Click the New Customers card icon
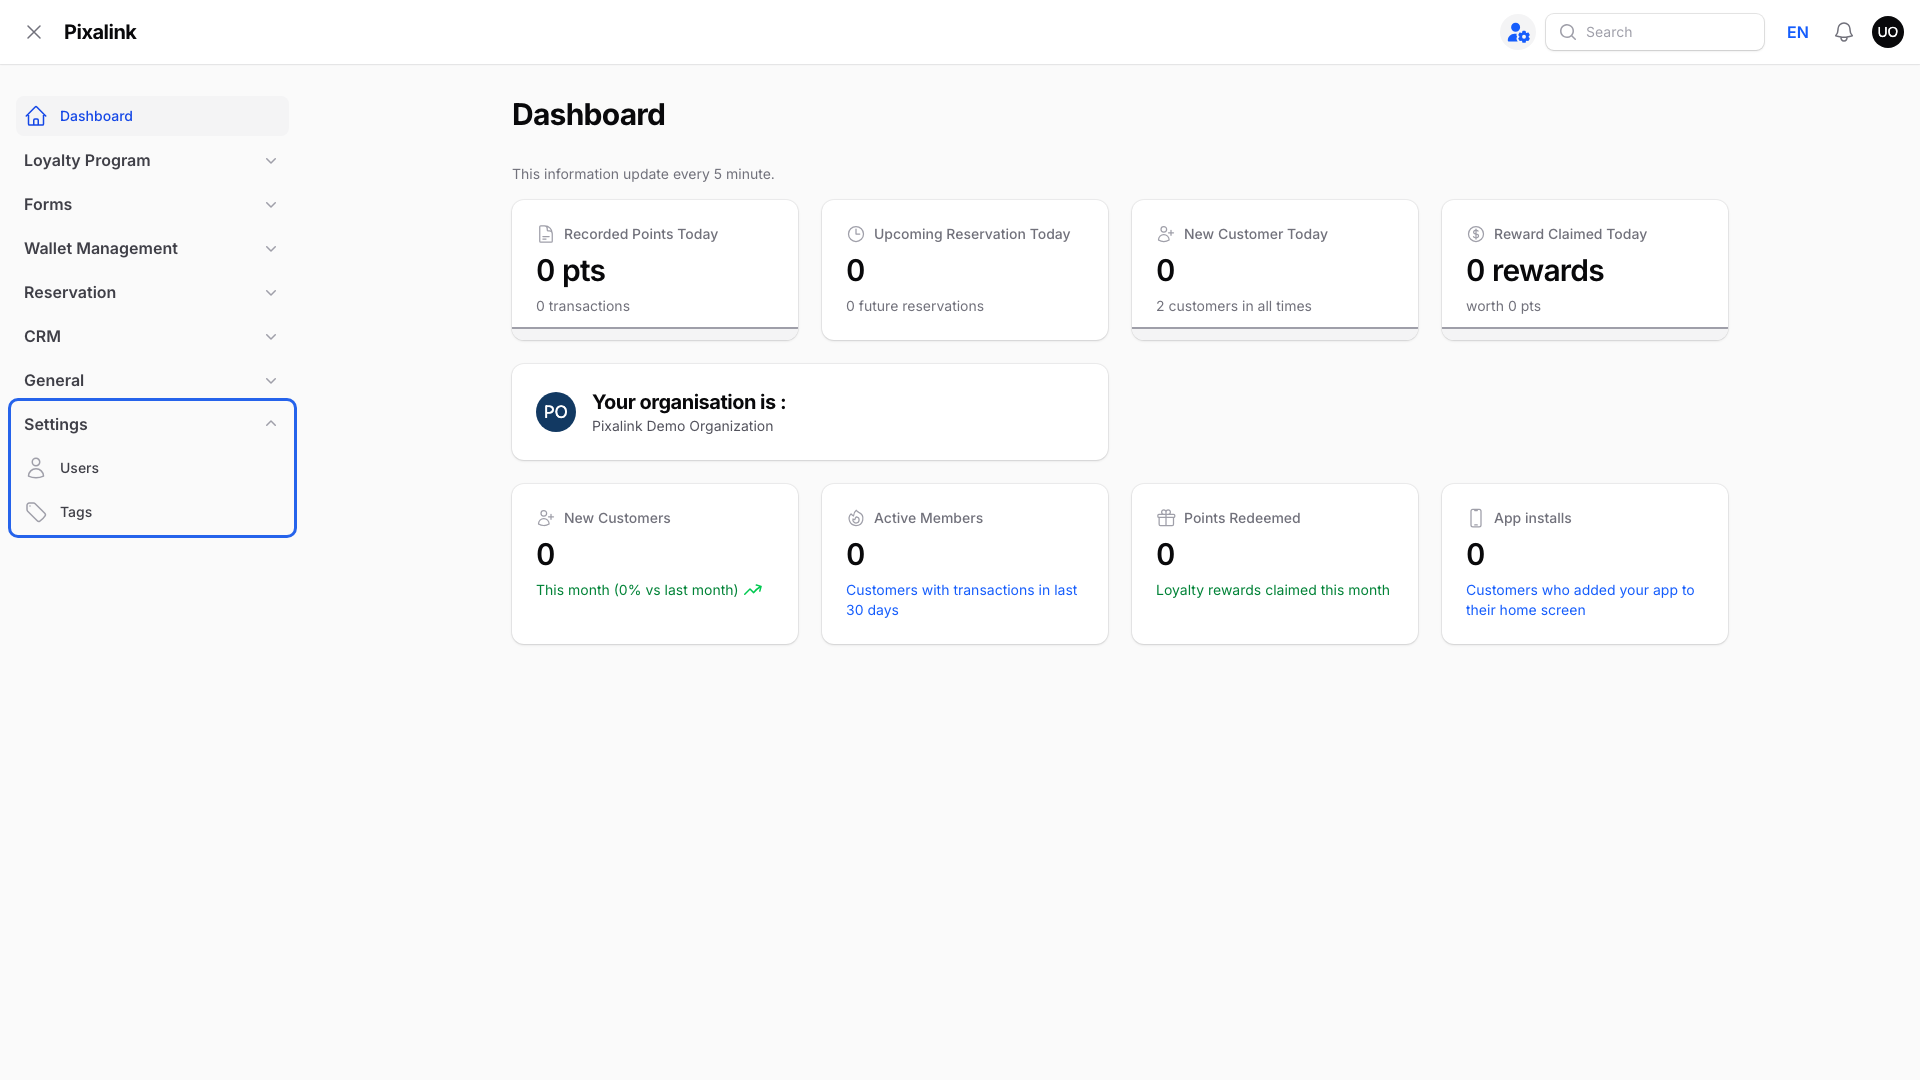1920x1080 pixels. [x=546, y=518]
